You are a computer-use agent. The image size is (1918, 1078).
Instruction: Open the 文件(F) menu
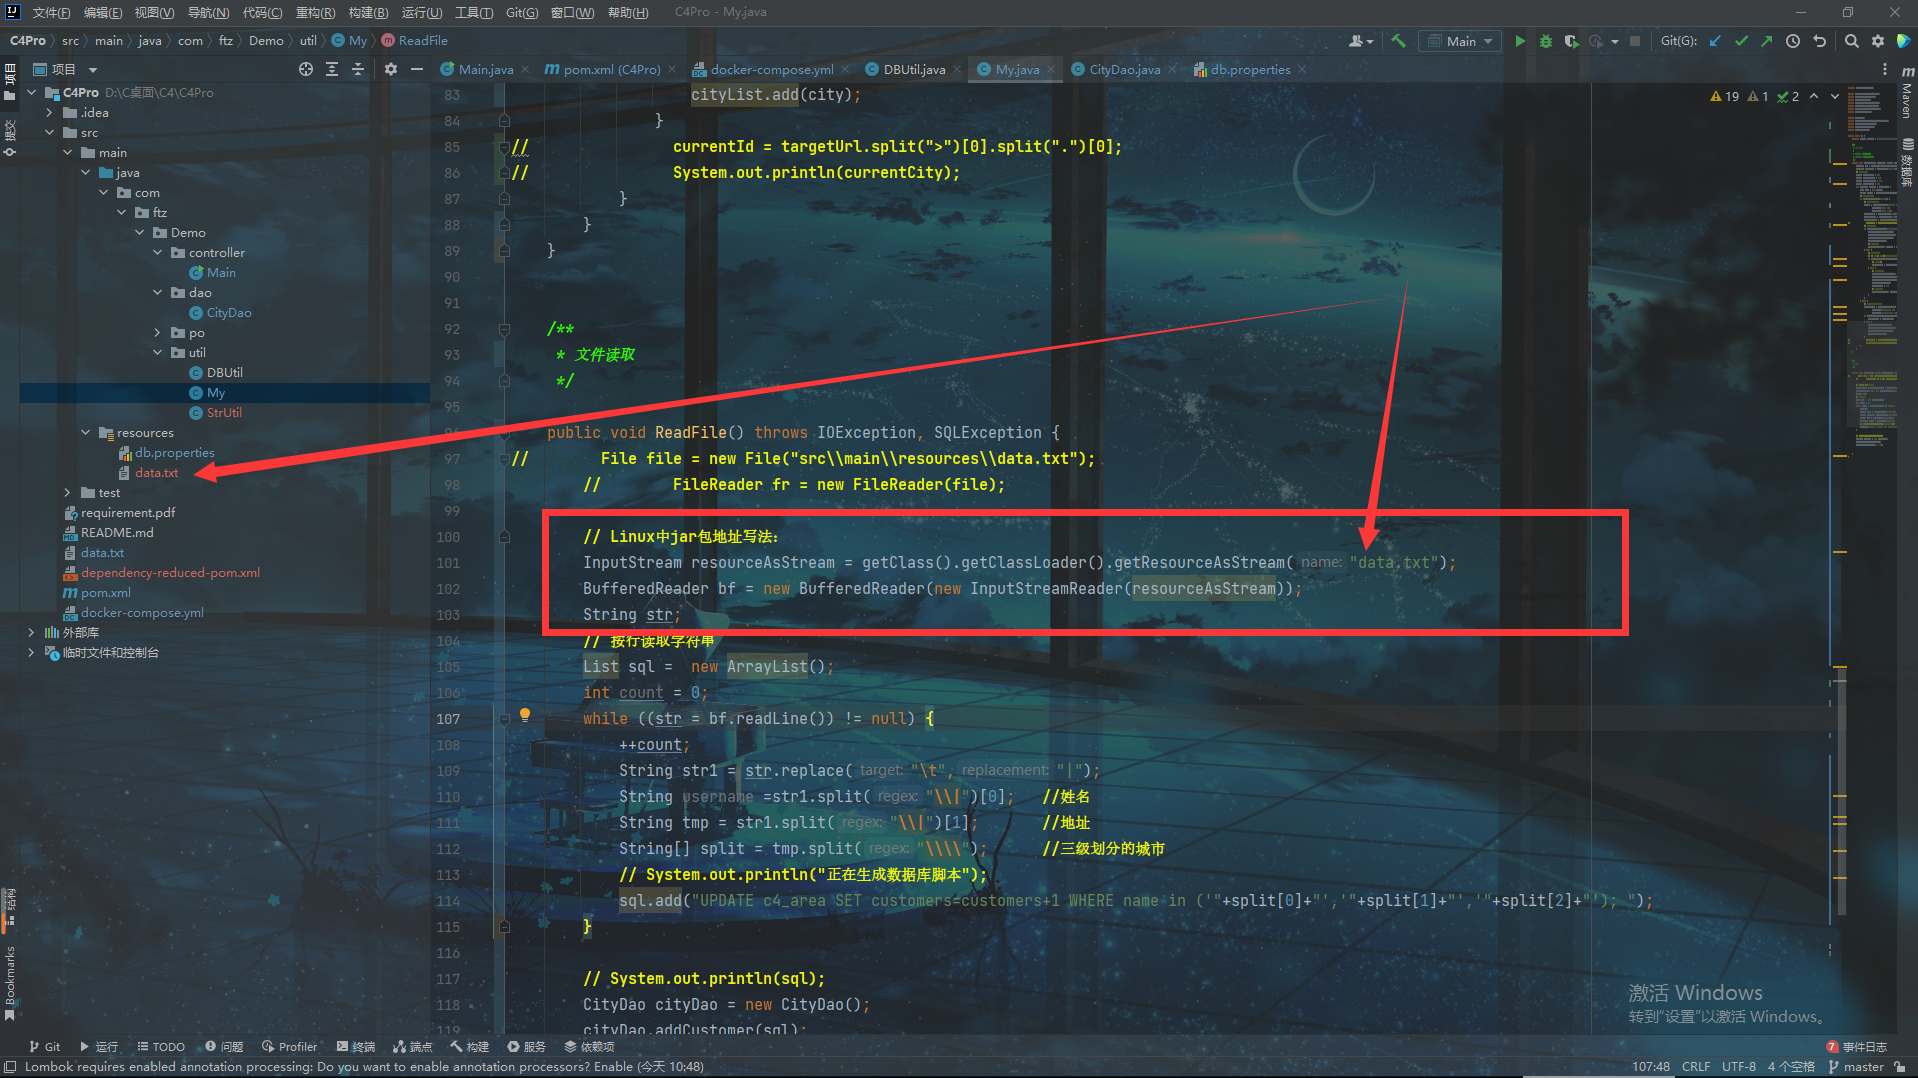[51, 12]
